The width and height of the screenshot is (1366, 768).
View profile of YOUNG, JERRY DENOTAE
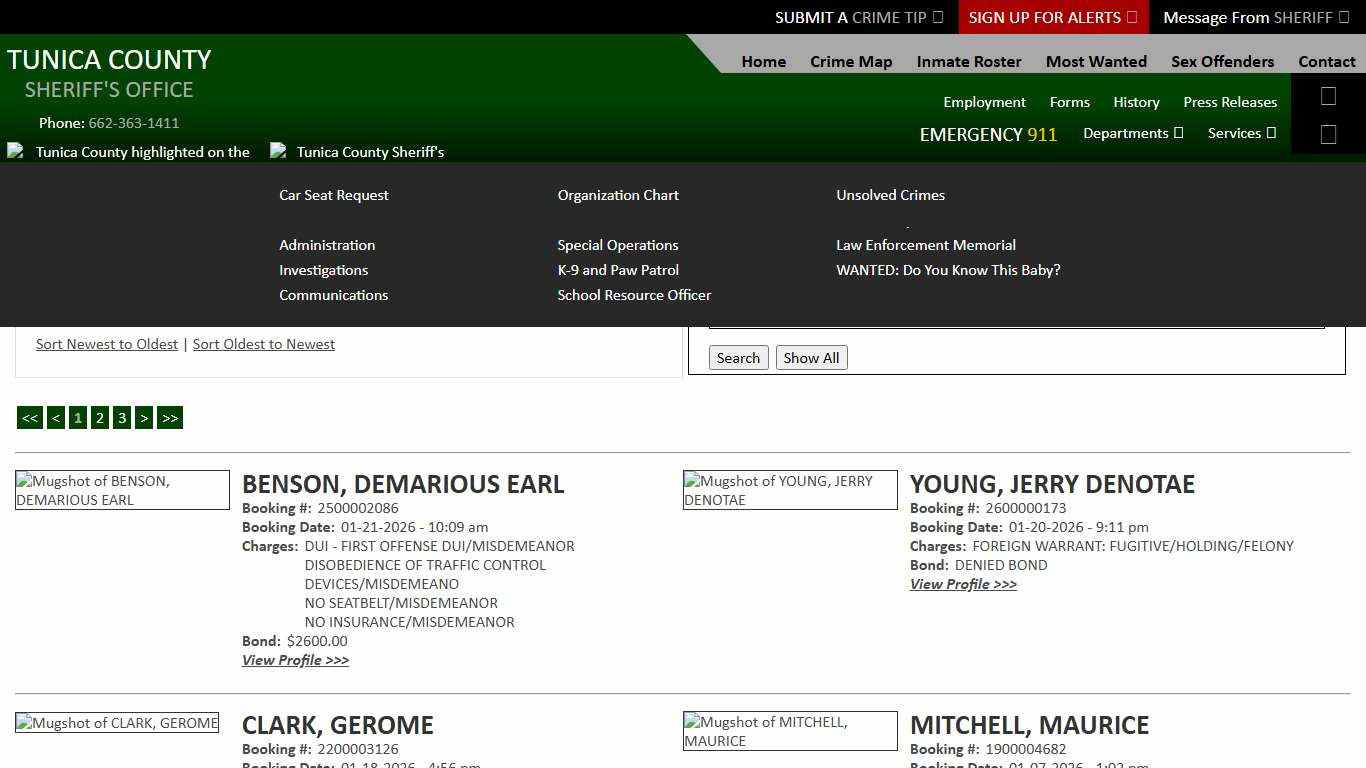(x=962, y=584)
